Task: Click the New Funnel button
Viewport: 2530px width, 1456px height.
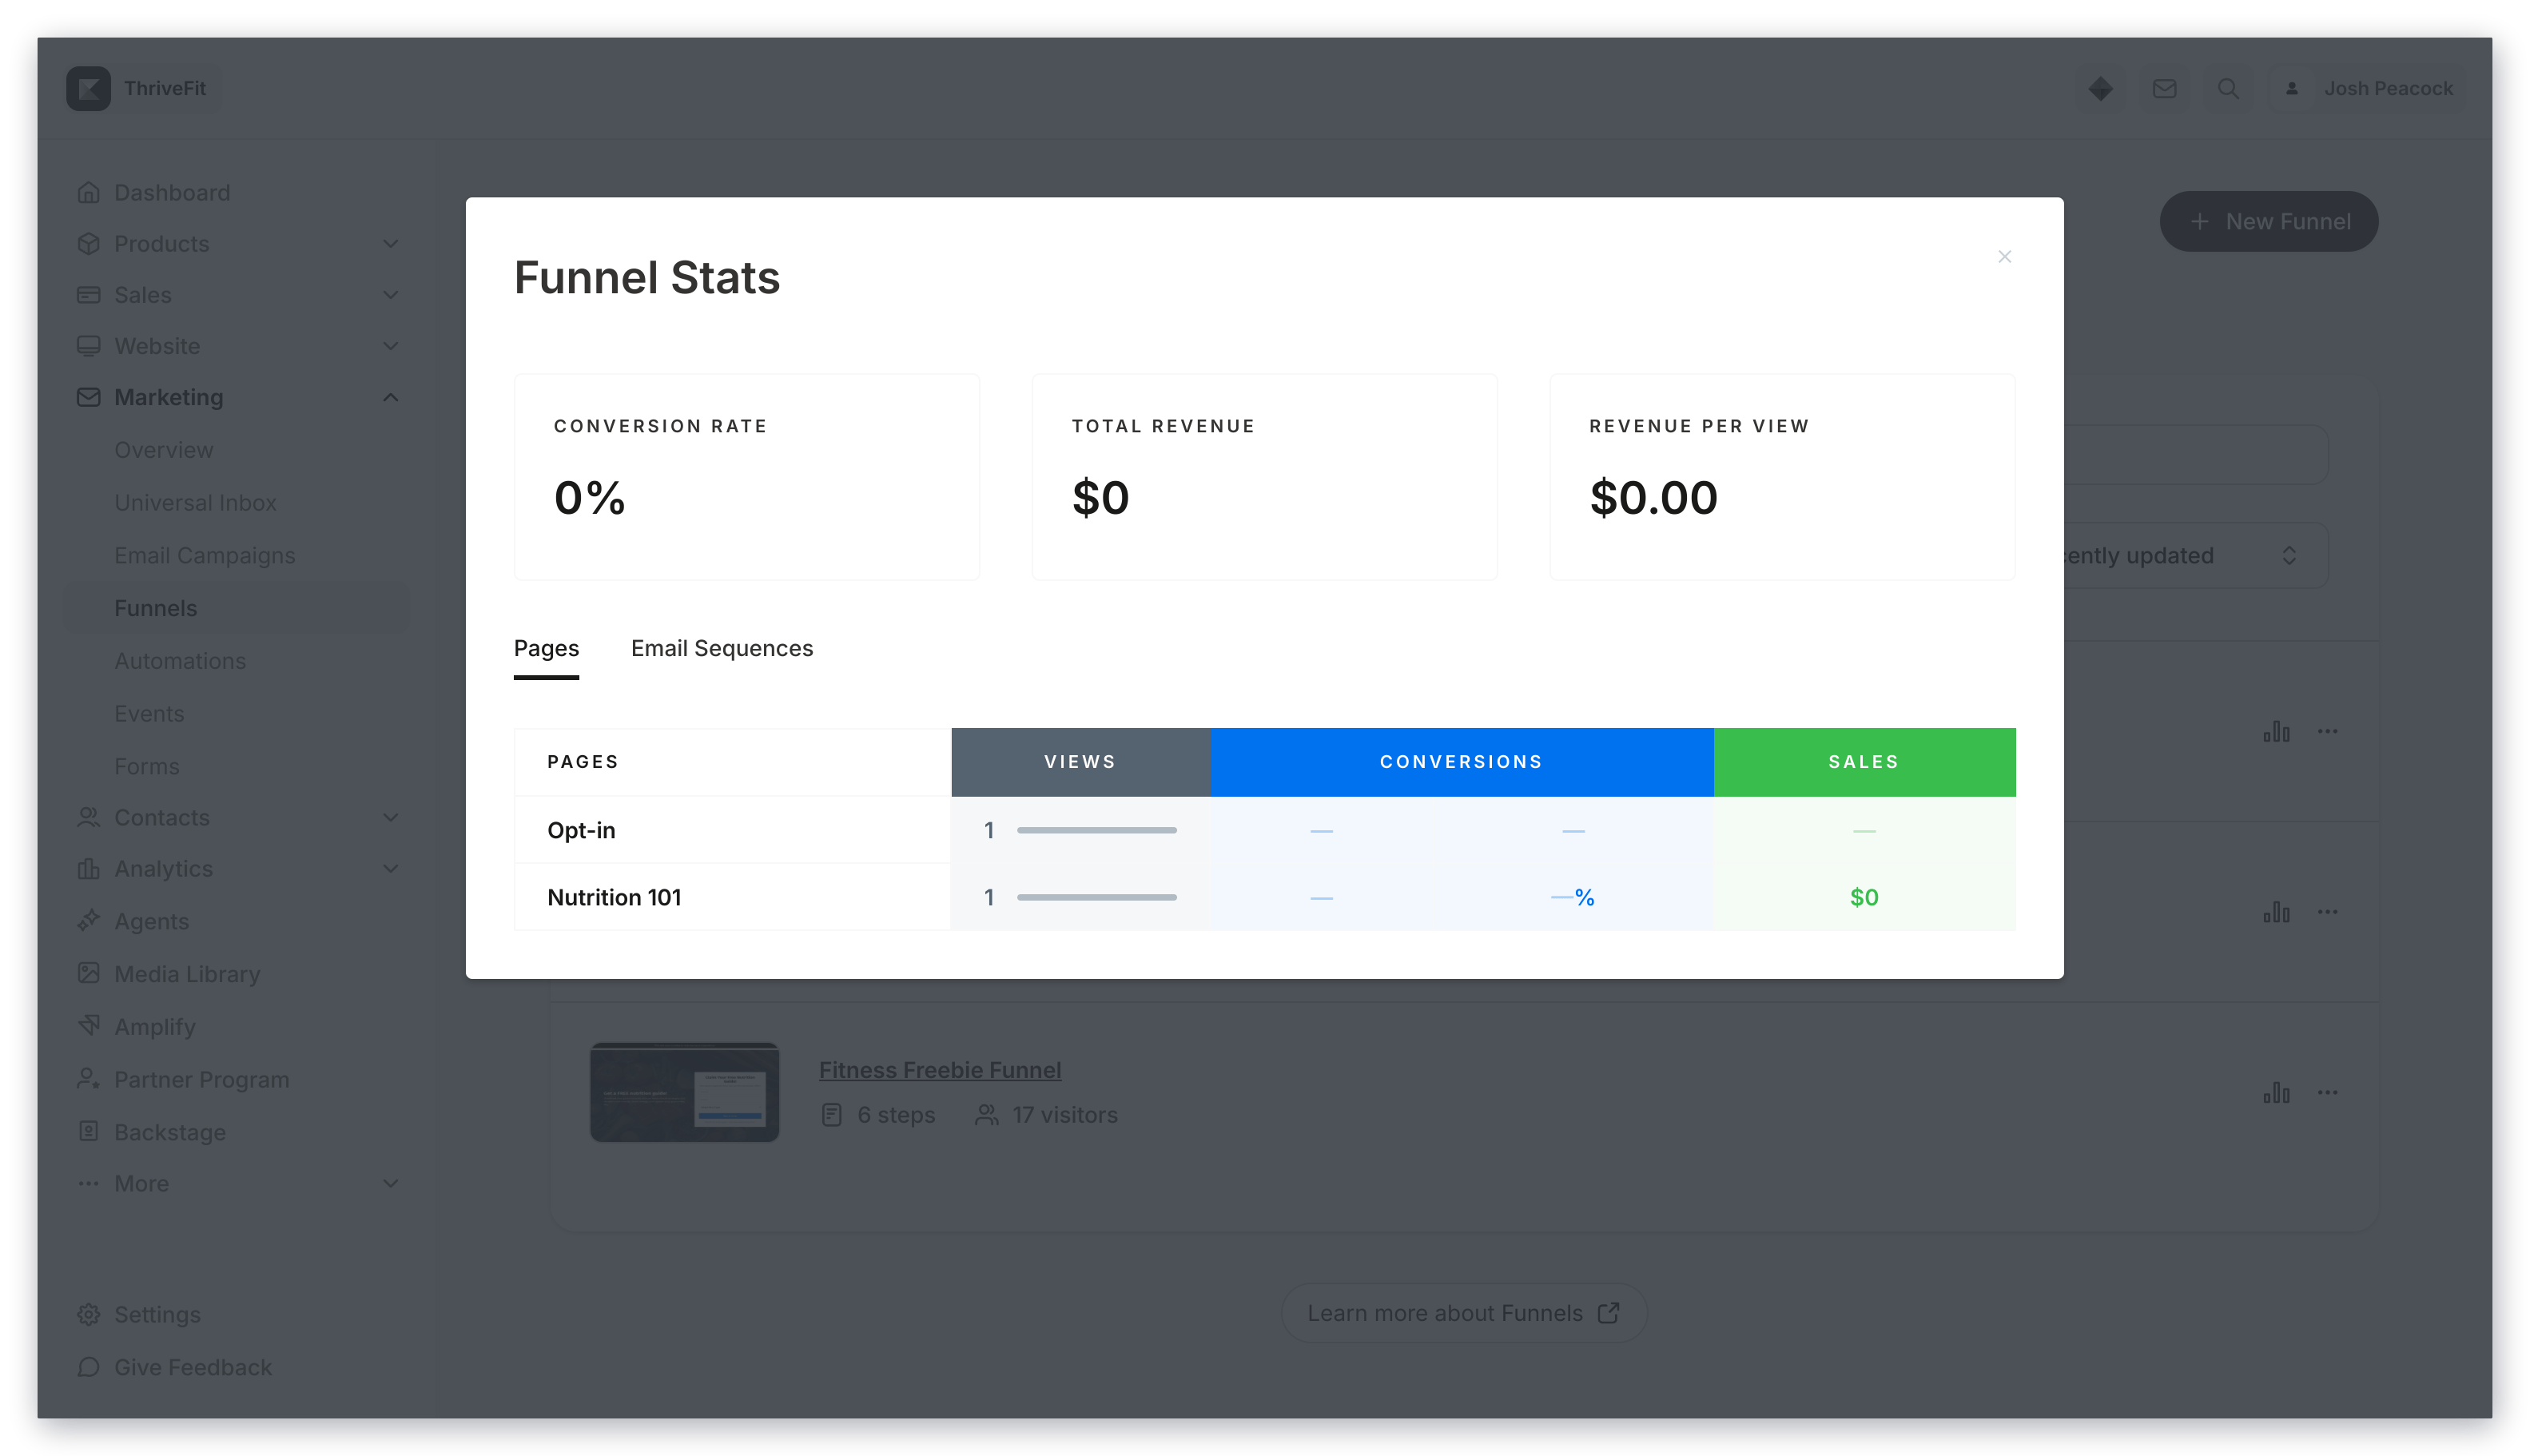Action: (2268, 221)
